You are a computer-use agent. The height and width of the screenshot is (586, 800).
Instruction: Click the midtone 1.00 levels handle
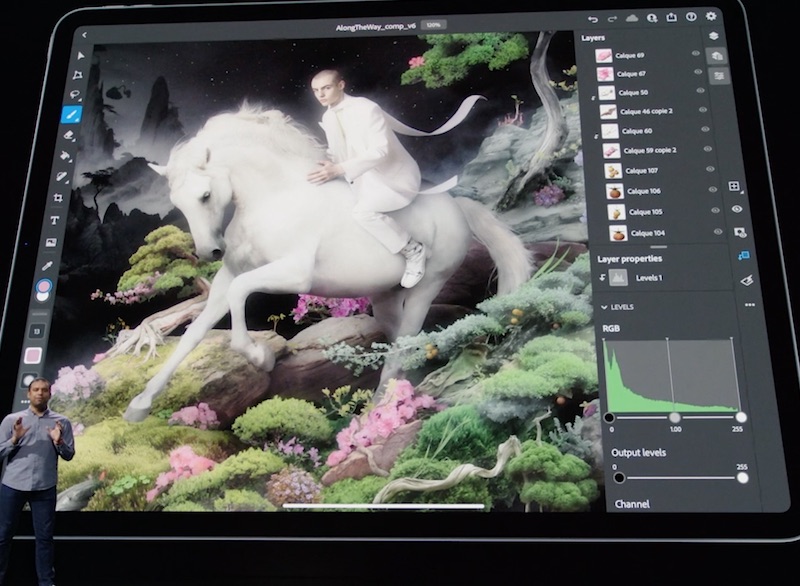tap(674, 418)
